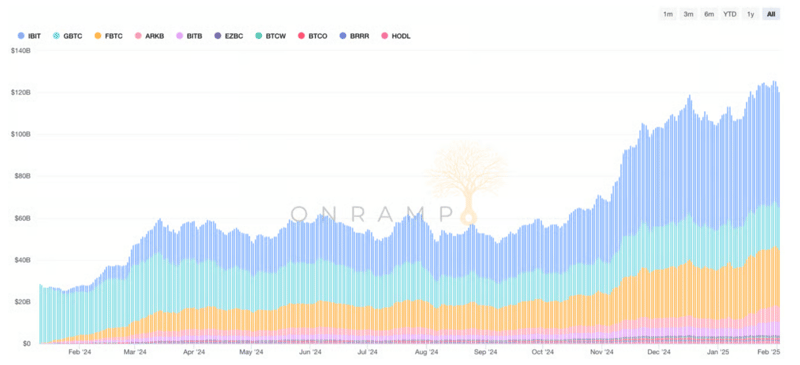Click the IBIT legend color dot

[21, 36]
